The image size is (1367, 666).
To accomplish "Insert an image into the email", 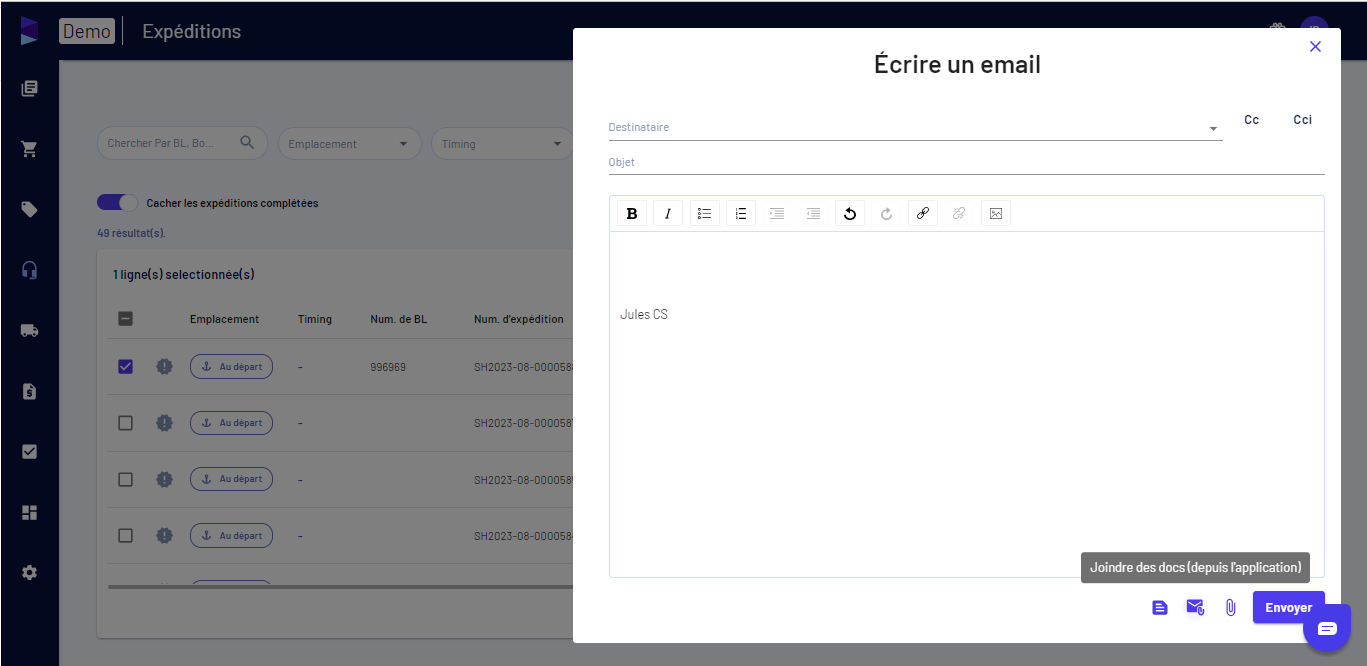I will [x=996, y=213].
